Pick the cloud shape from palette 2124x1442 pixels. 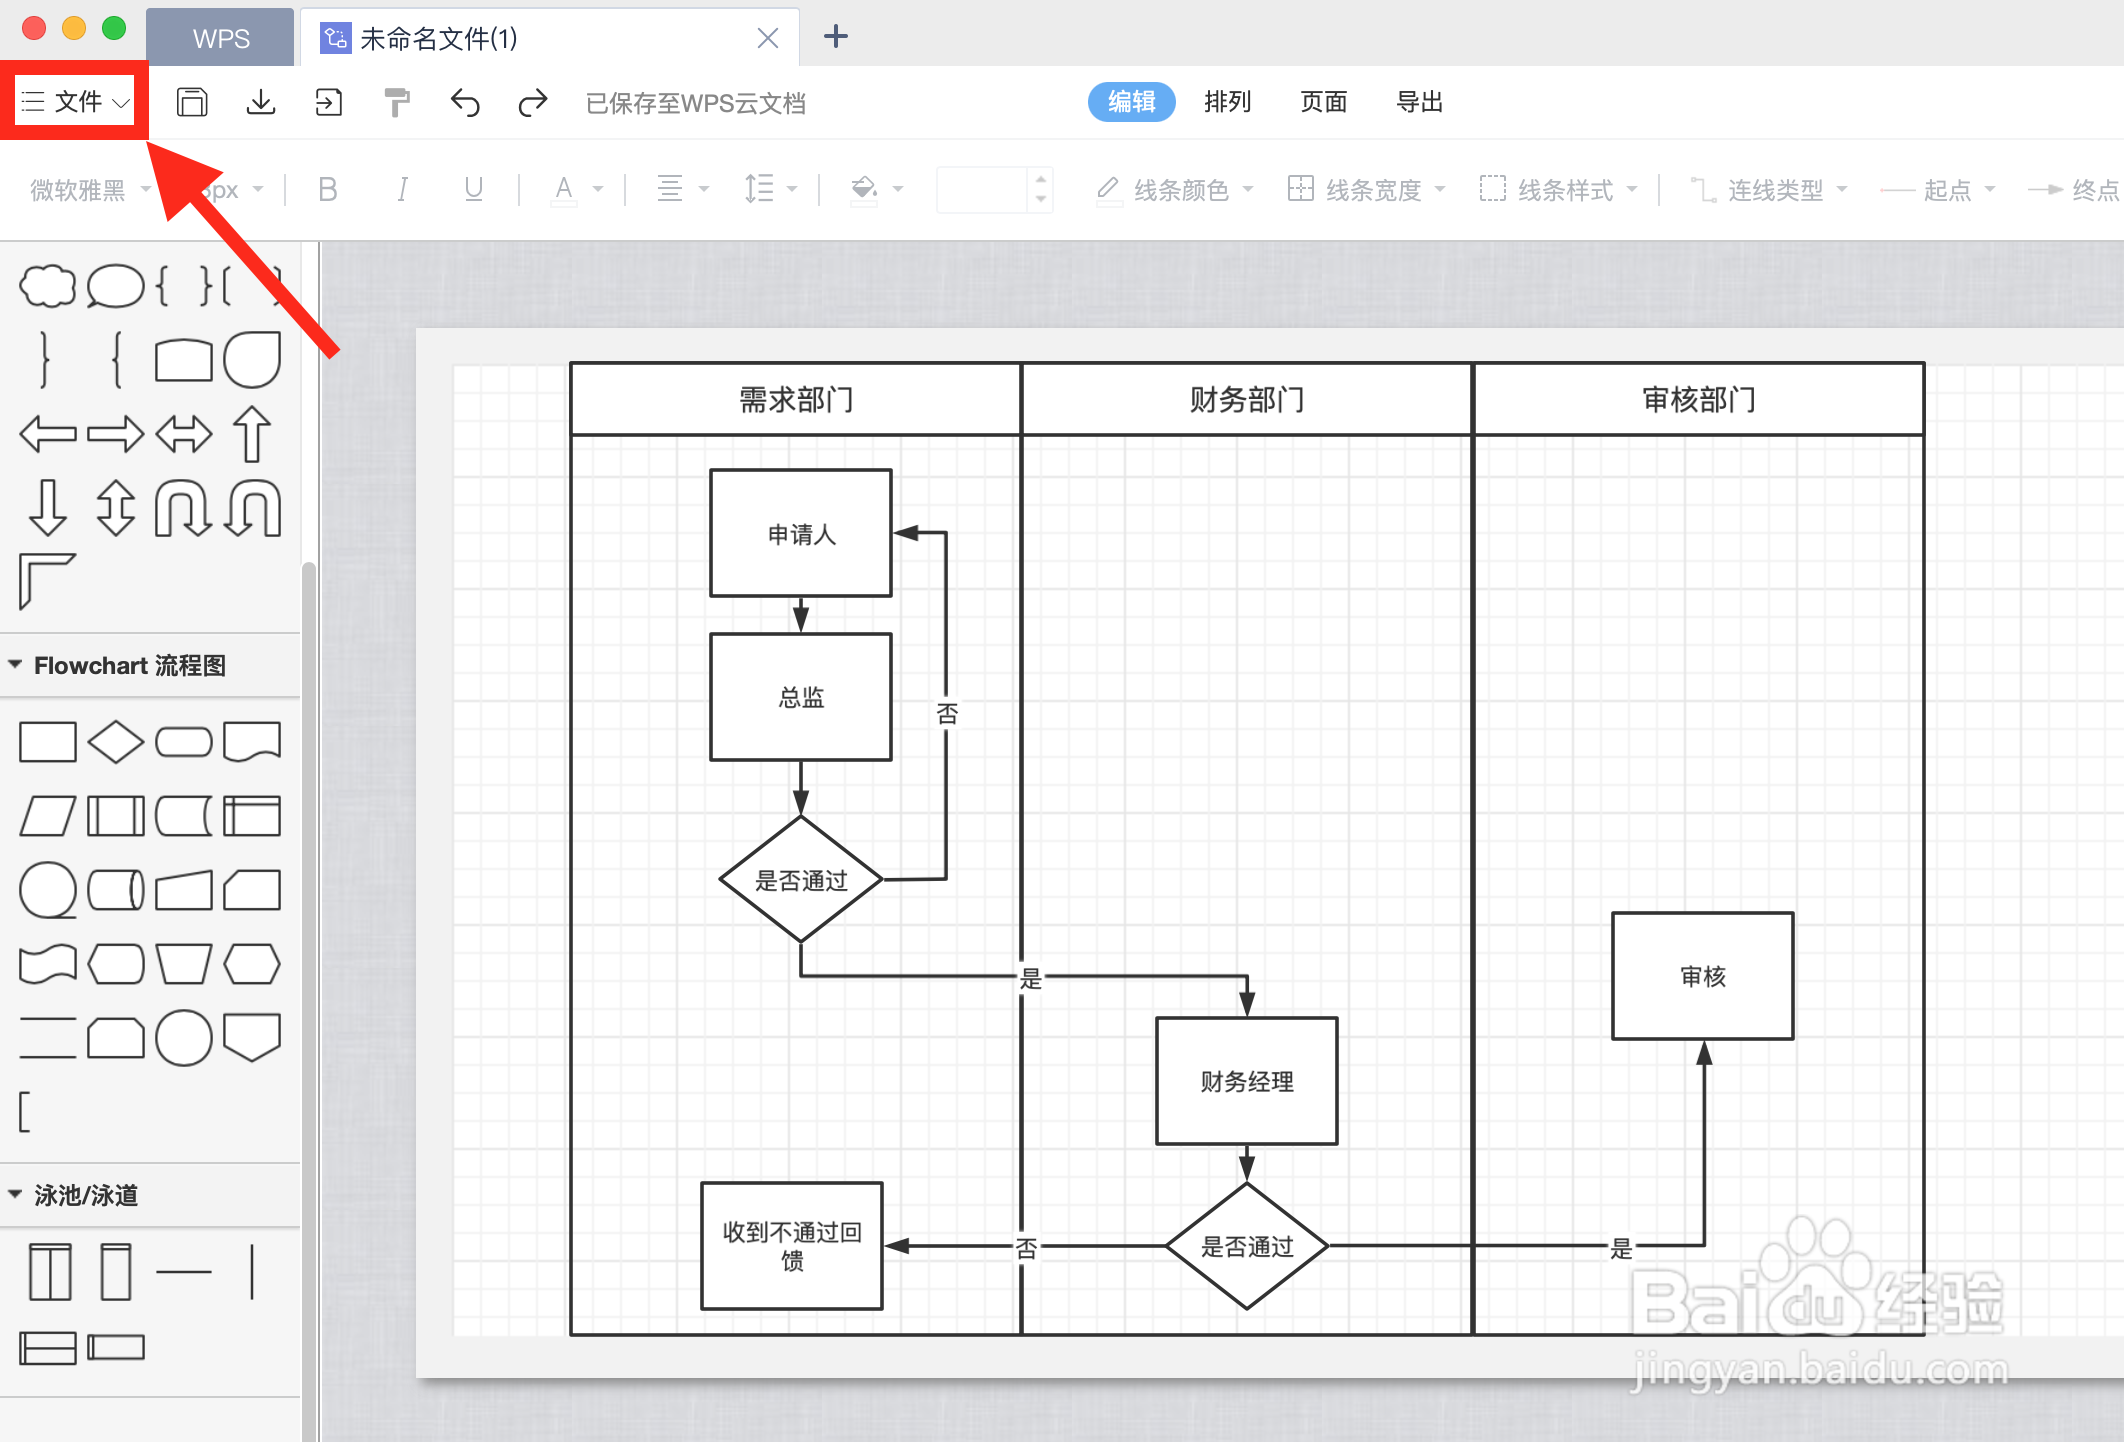point(47,286)
